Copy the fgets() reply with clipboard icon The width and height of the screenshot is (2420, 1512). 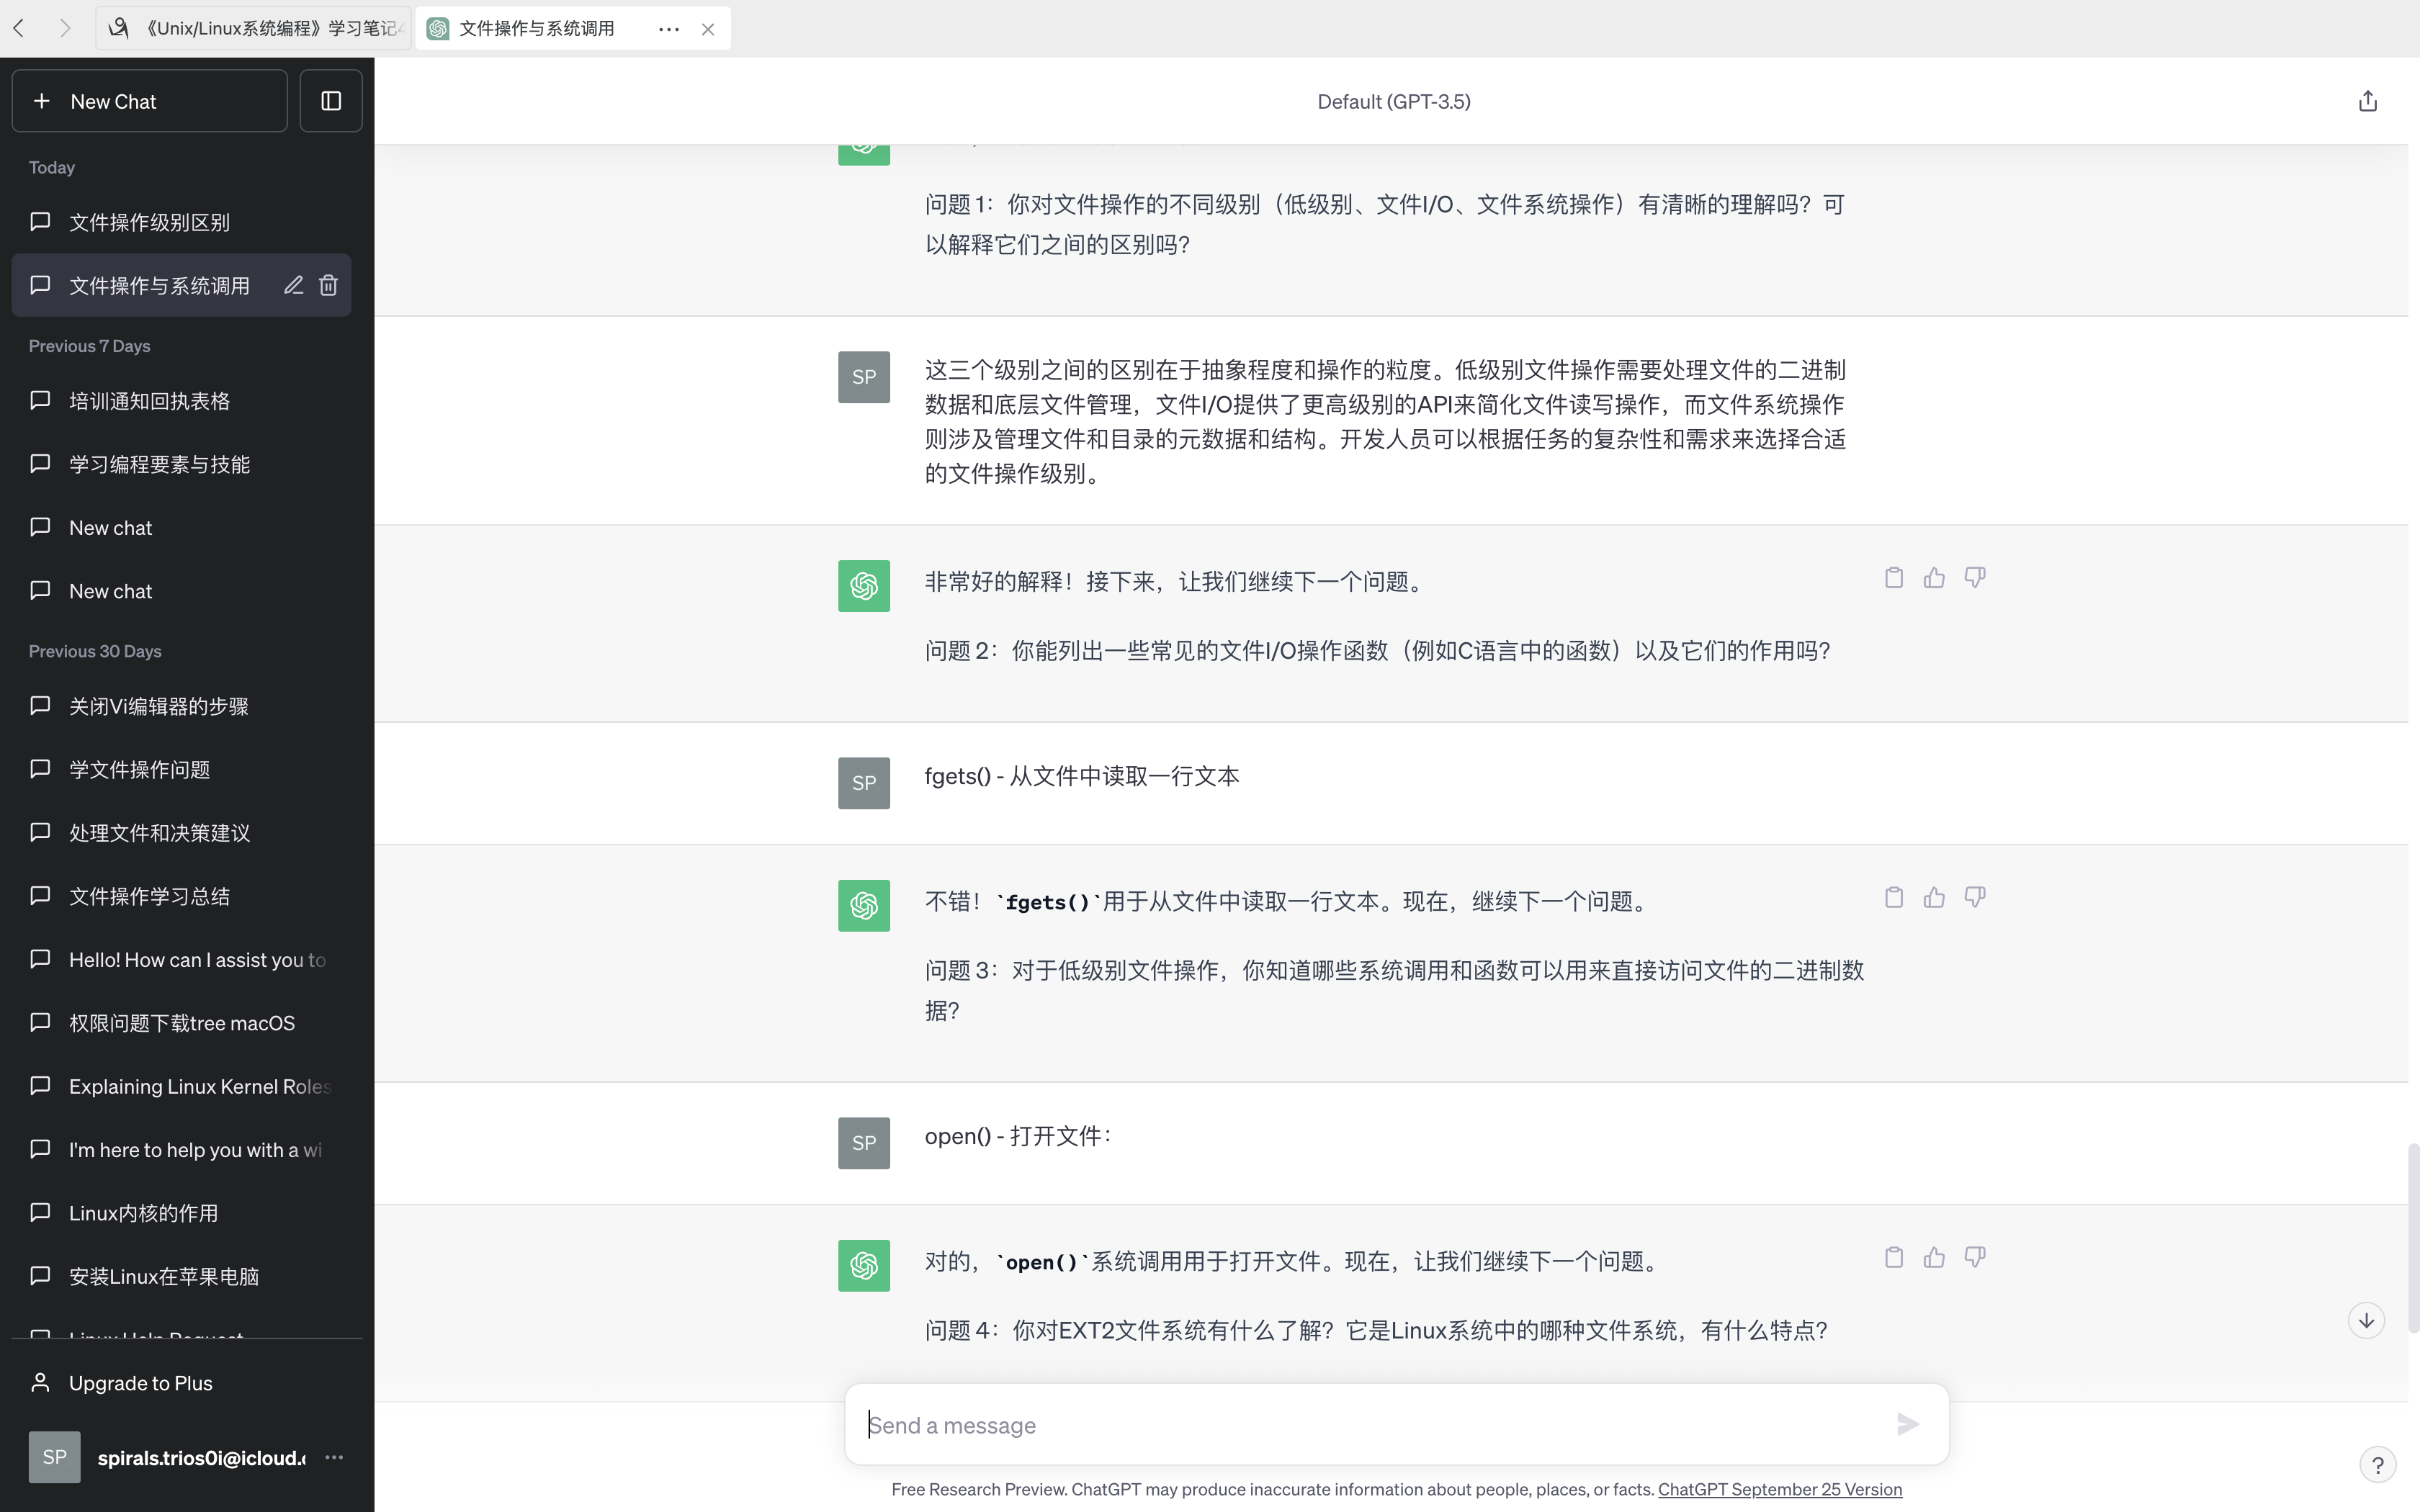coord(1893,897)
